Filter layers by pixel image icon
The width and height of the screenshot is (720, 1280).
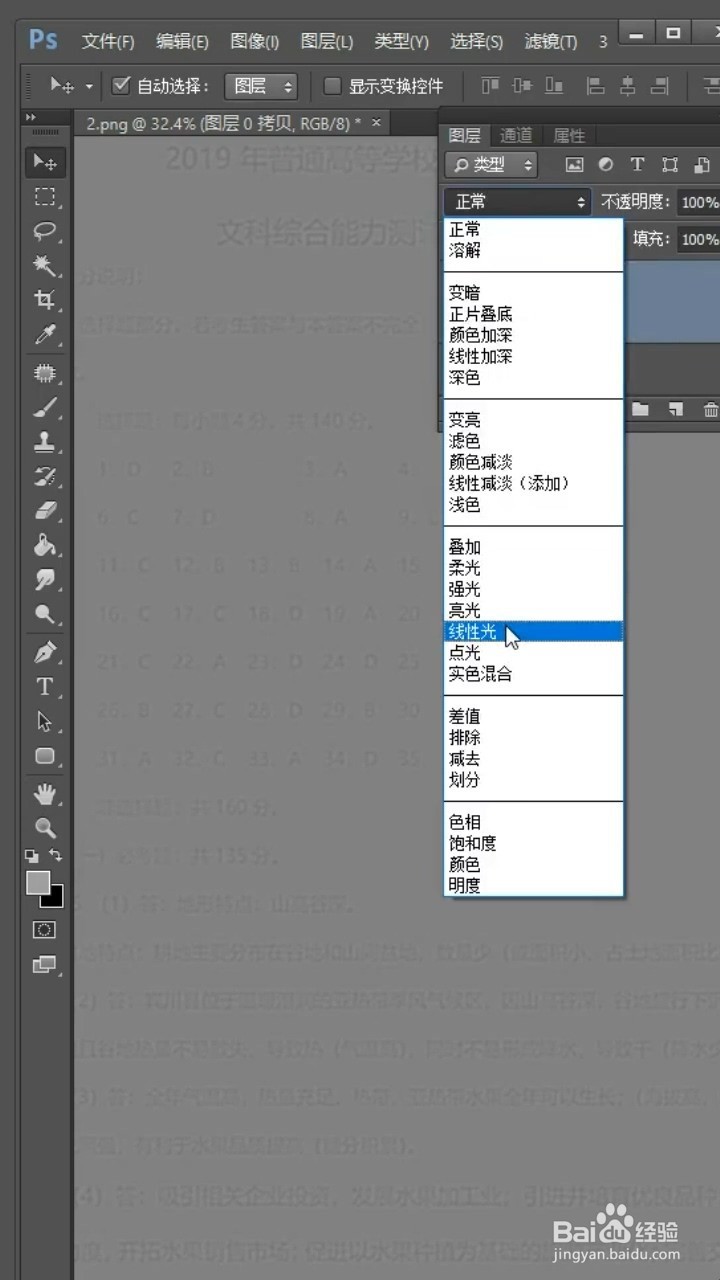[x=574, y=165]
